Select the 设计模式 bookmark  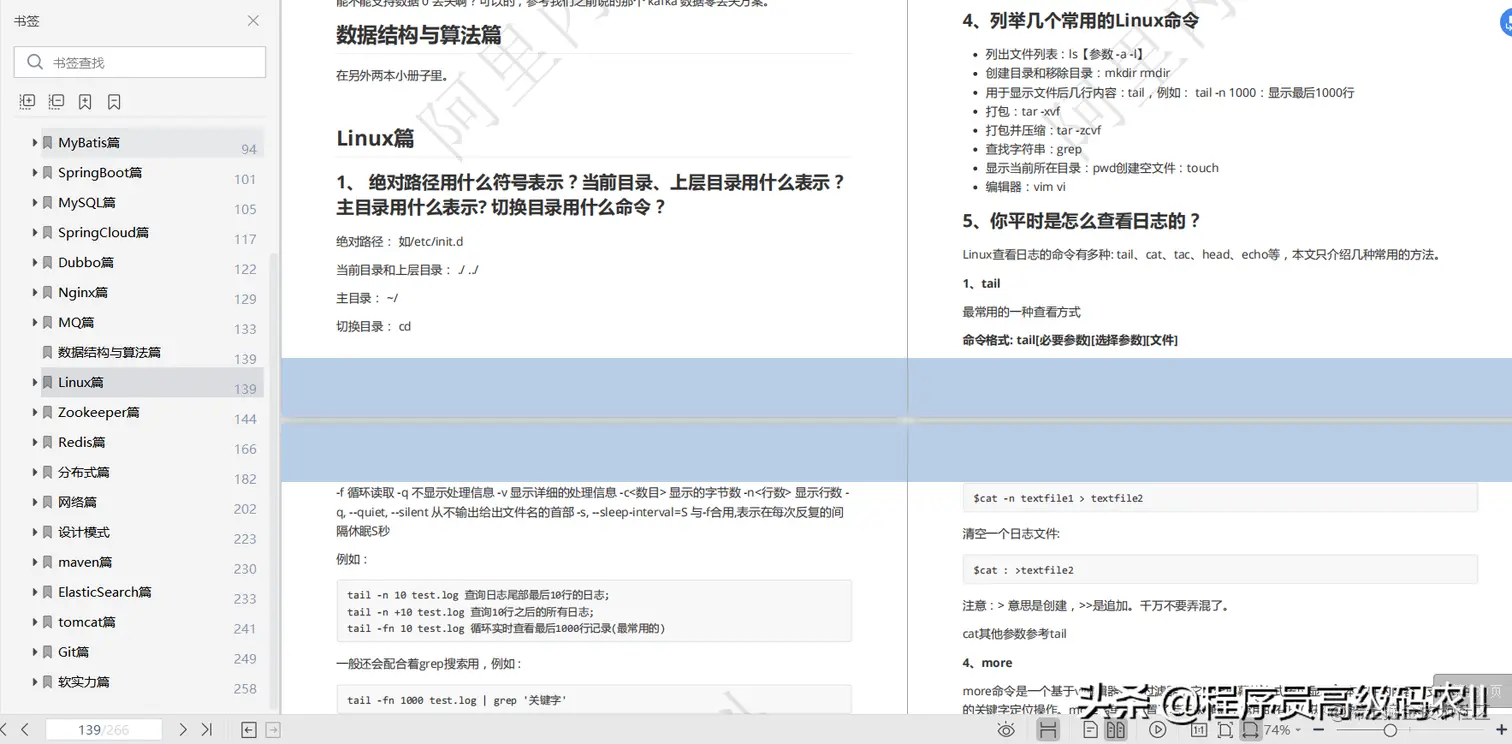pos(84,533)
